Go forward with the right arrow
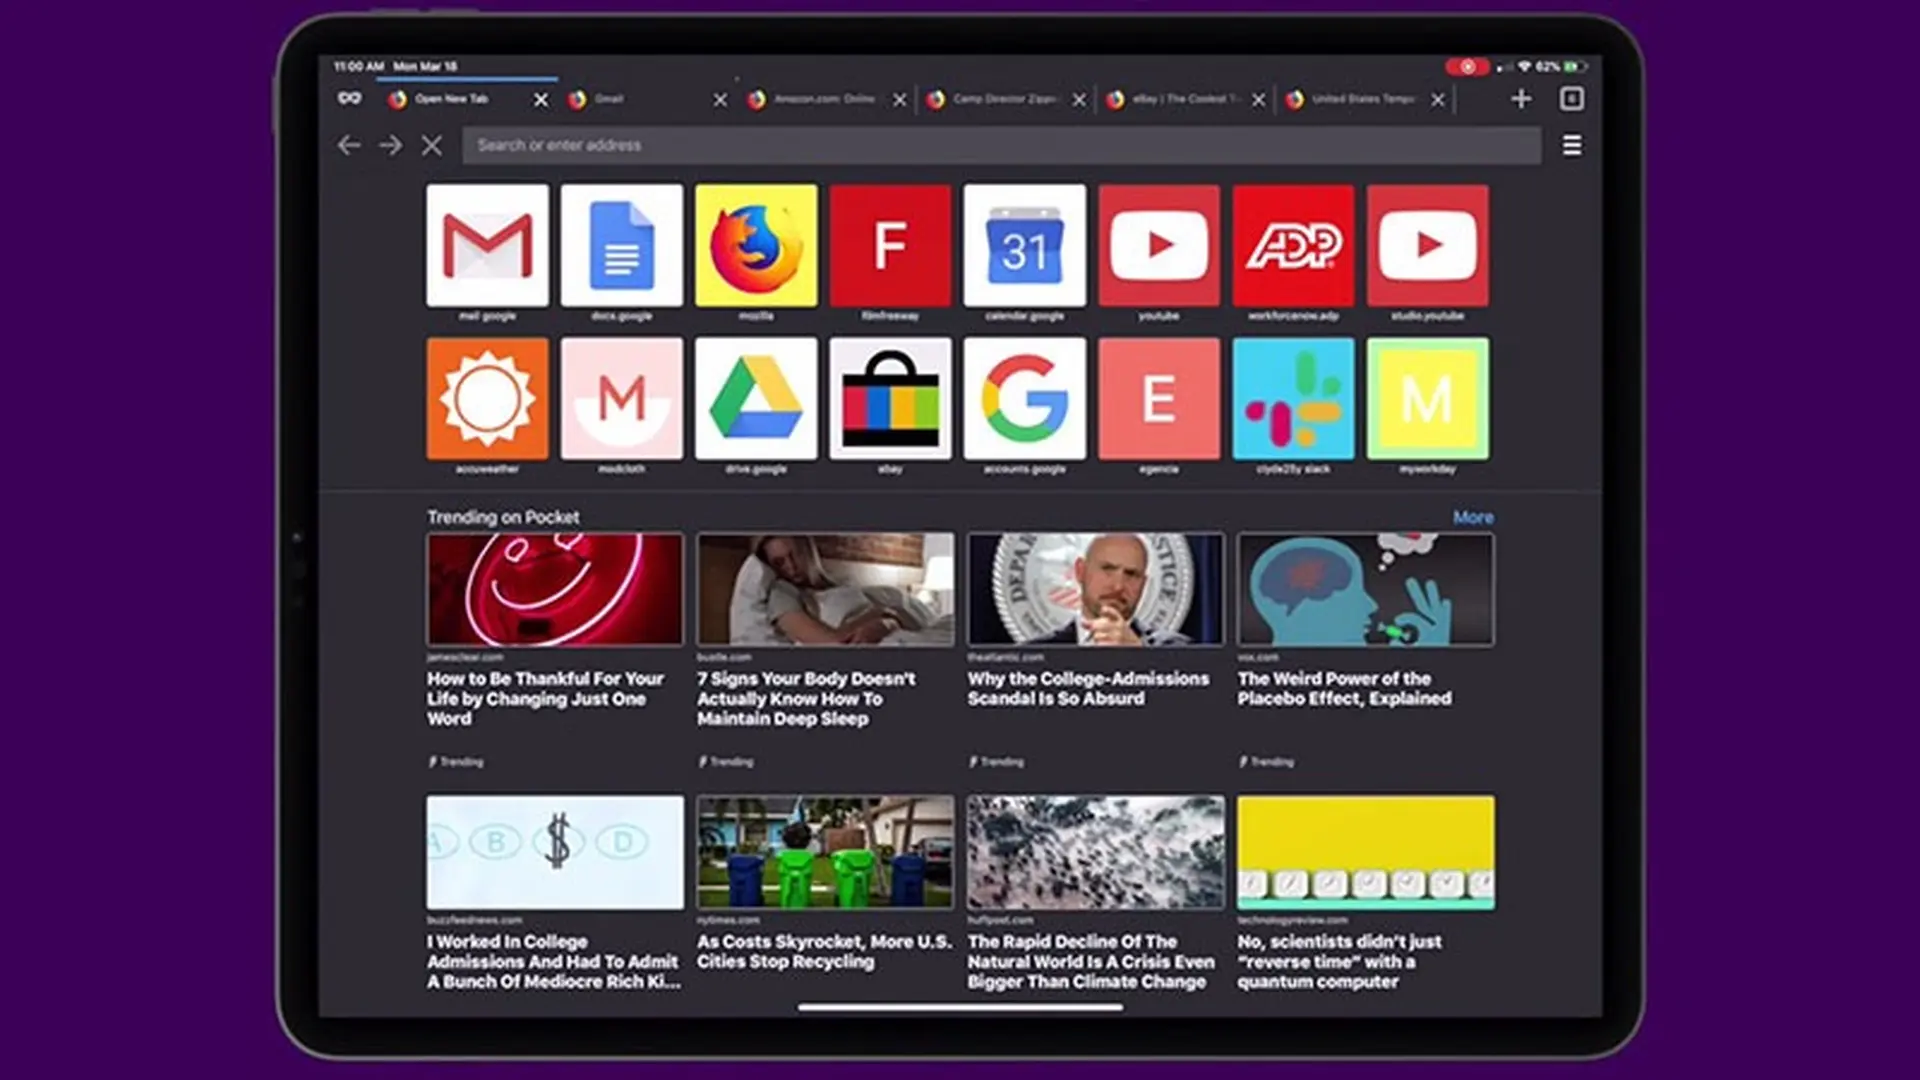This screenshot has width=1920, height=1080. click(390, 146)
